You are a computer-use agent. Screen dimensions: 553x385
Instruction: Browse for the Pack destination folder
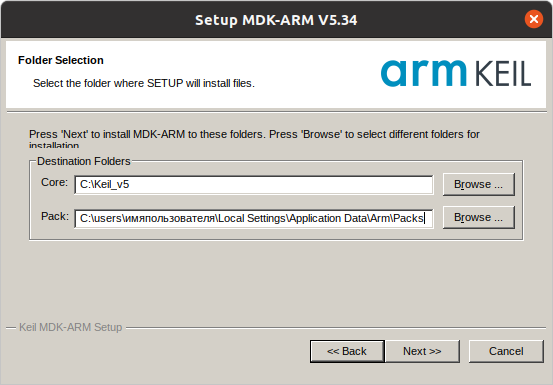[479, 218]
